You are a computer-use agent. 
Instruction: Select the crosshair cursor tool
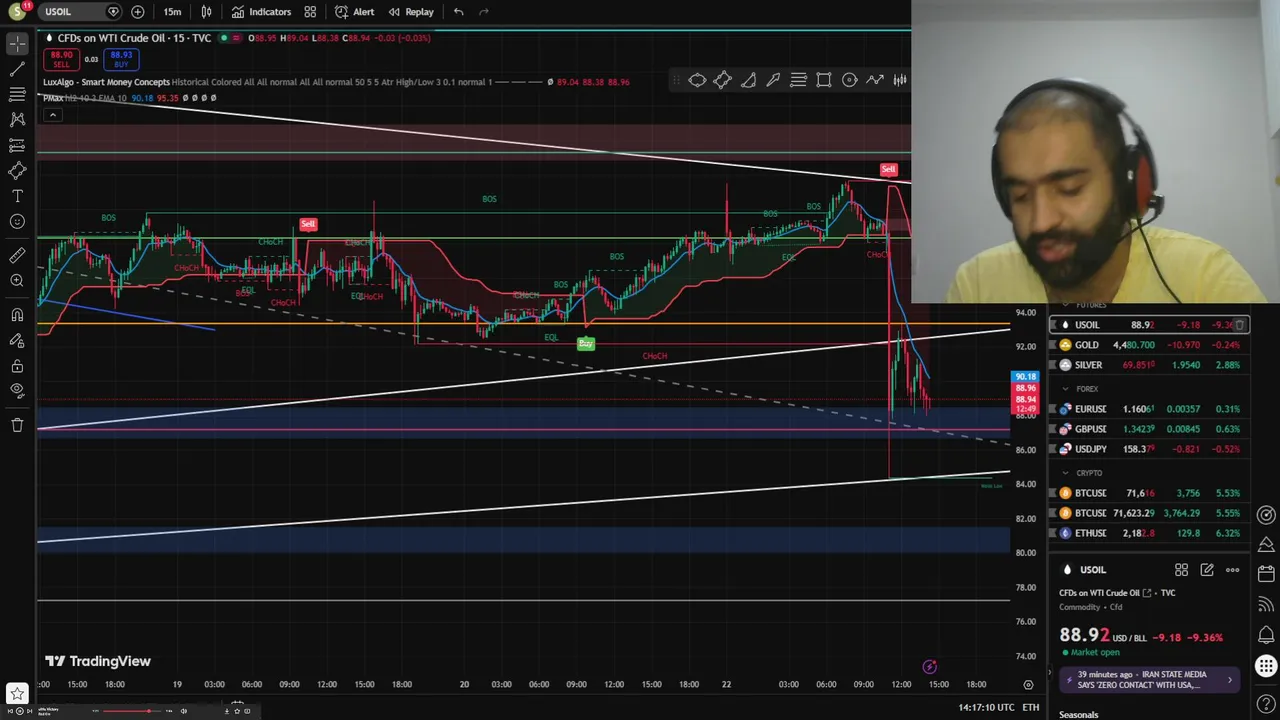17,44
